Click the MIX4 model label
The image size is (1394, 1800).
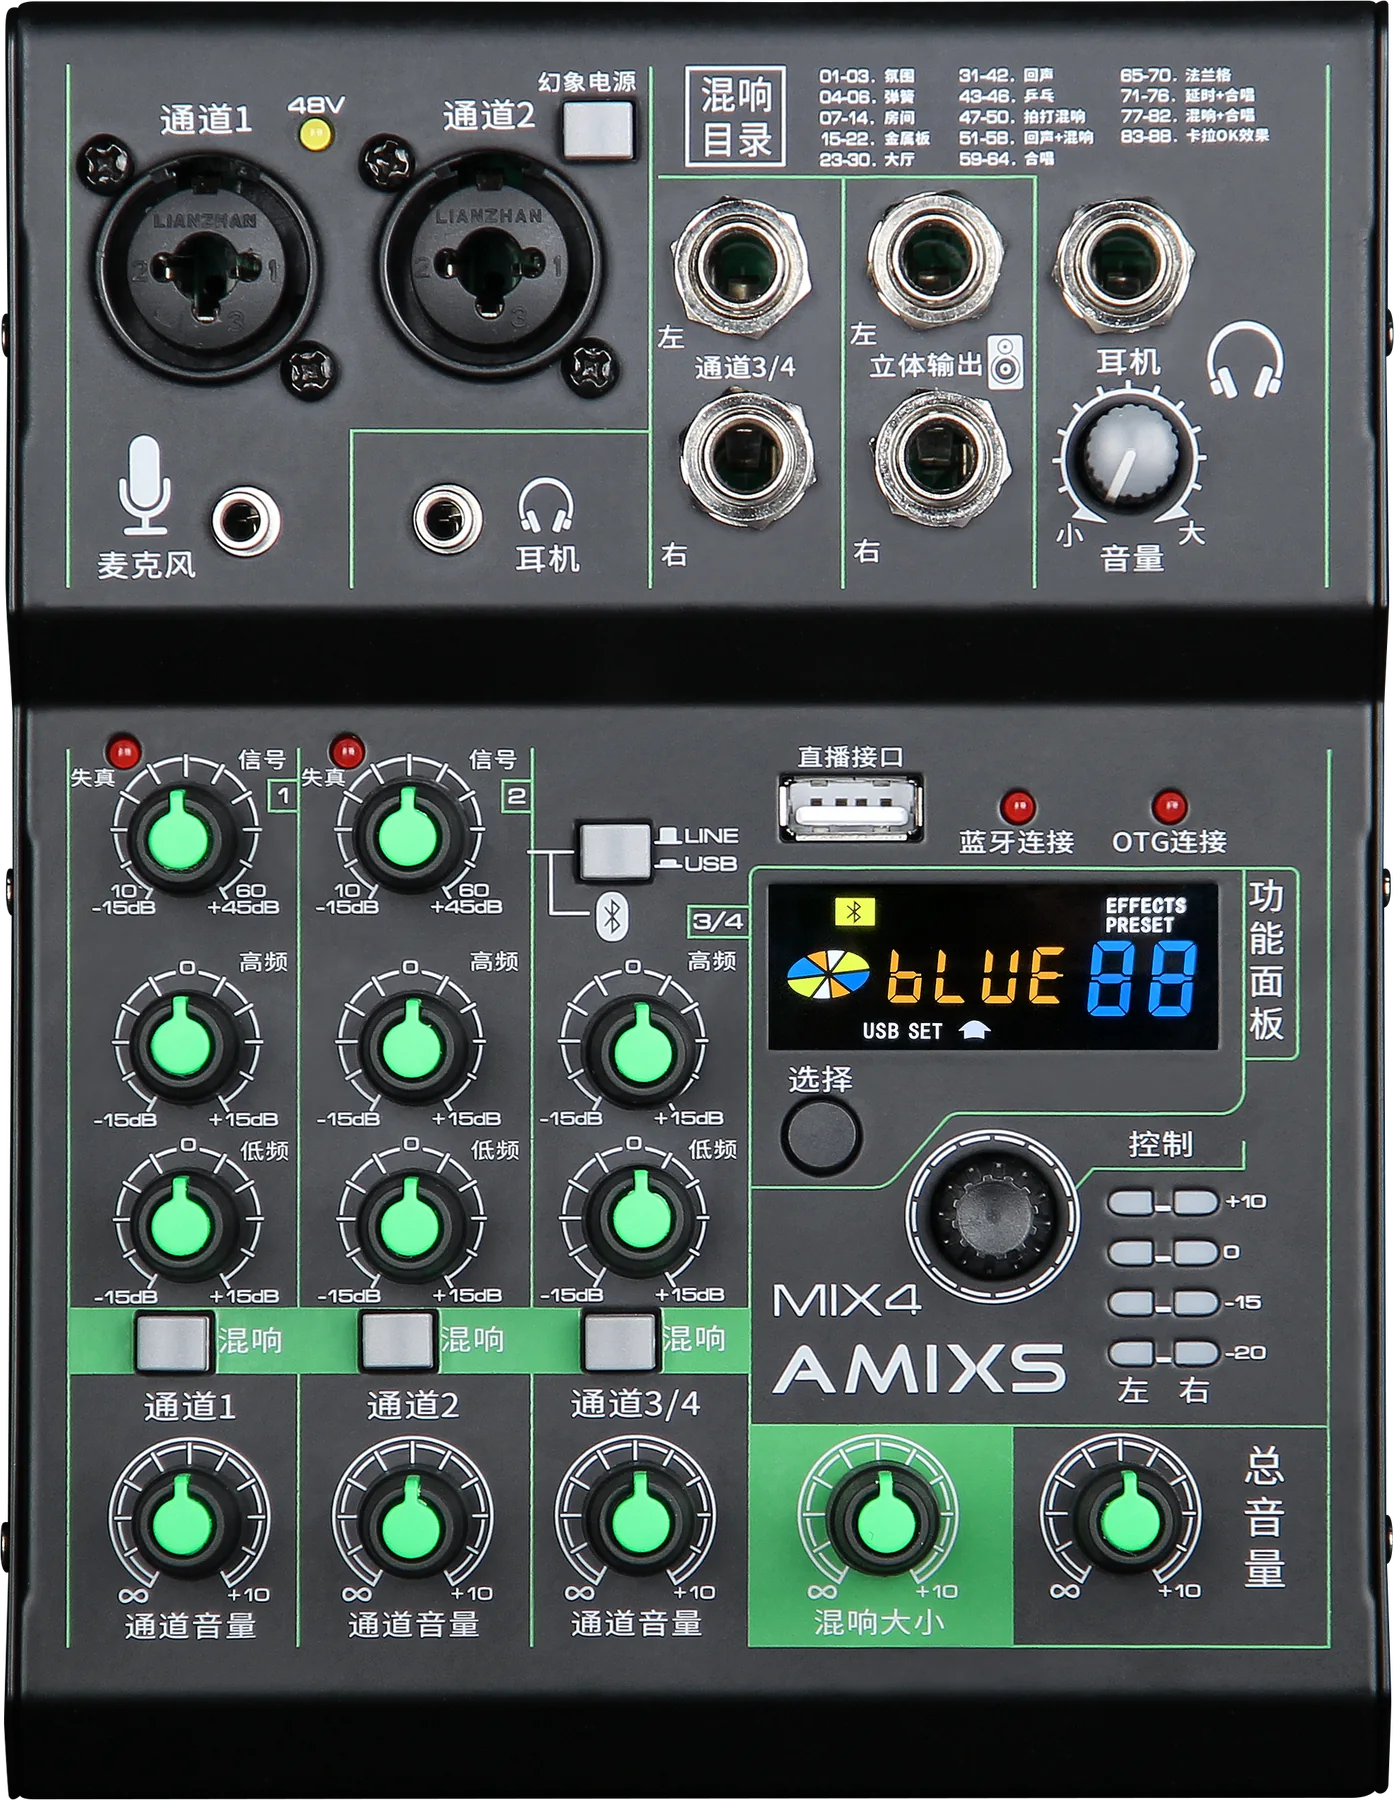click(846, 1299)
